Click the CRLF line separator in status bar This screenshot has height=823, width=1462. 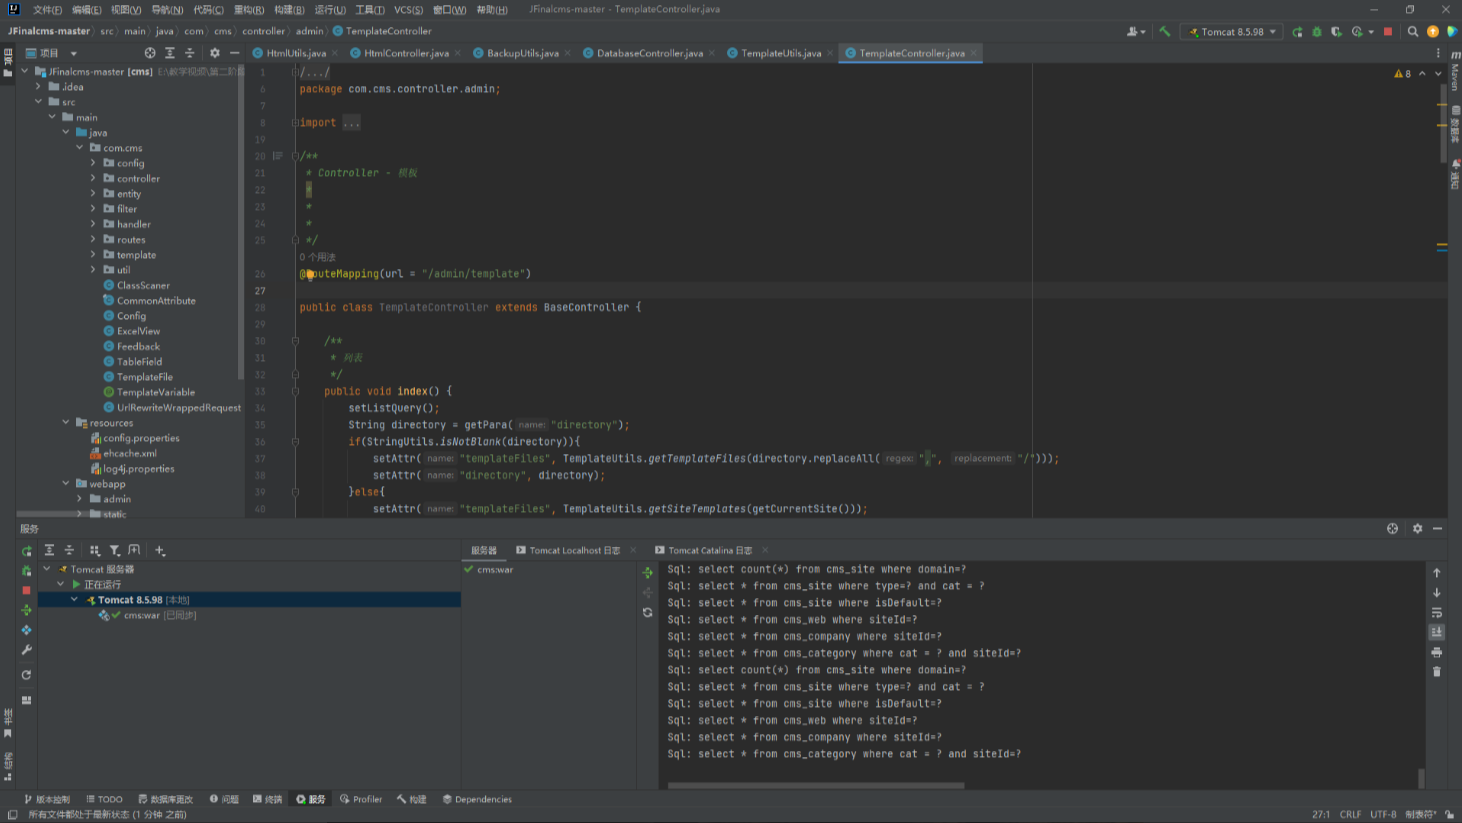tap(1350, 814)
